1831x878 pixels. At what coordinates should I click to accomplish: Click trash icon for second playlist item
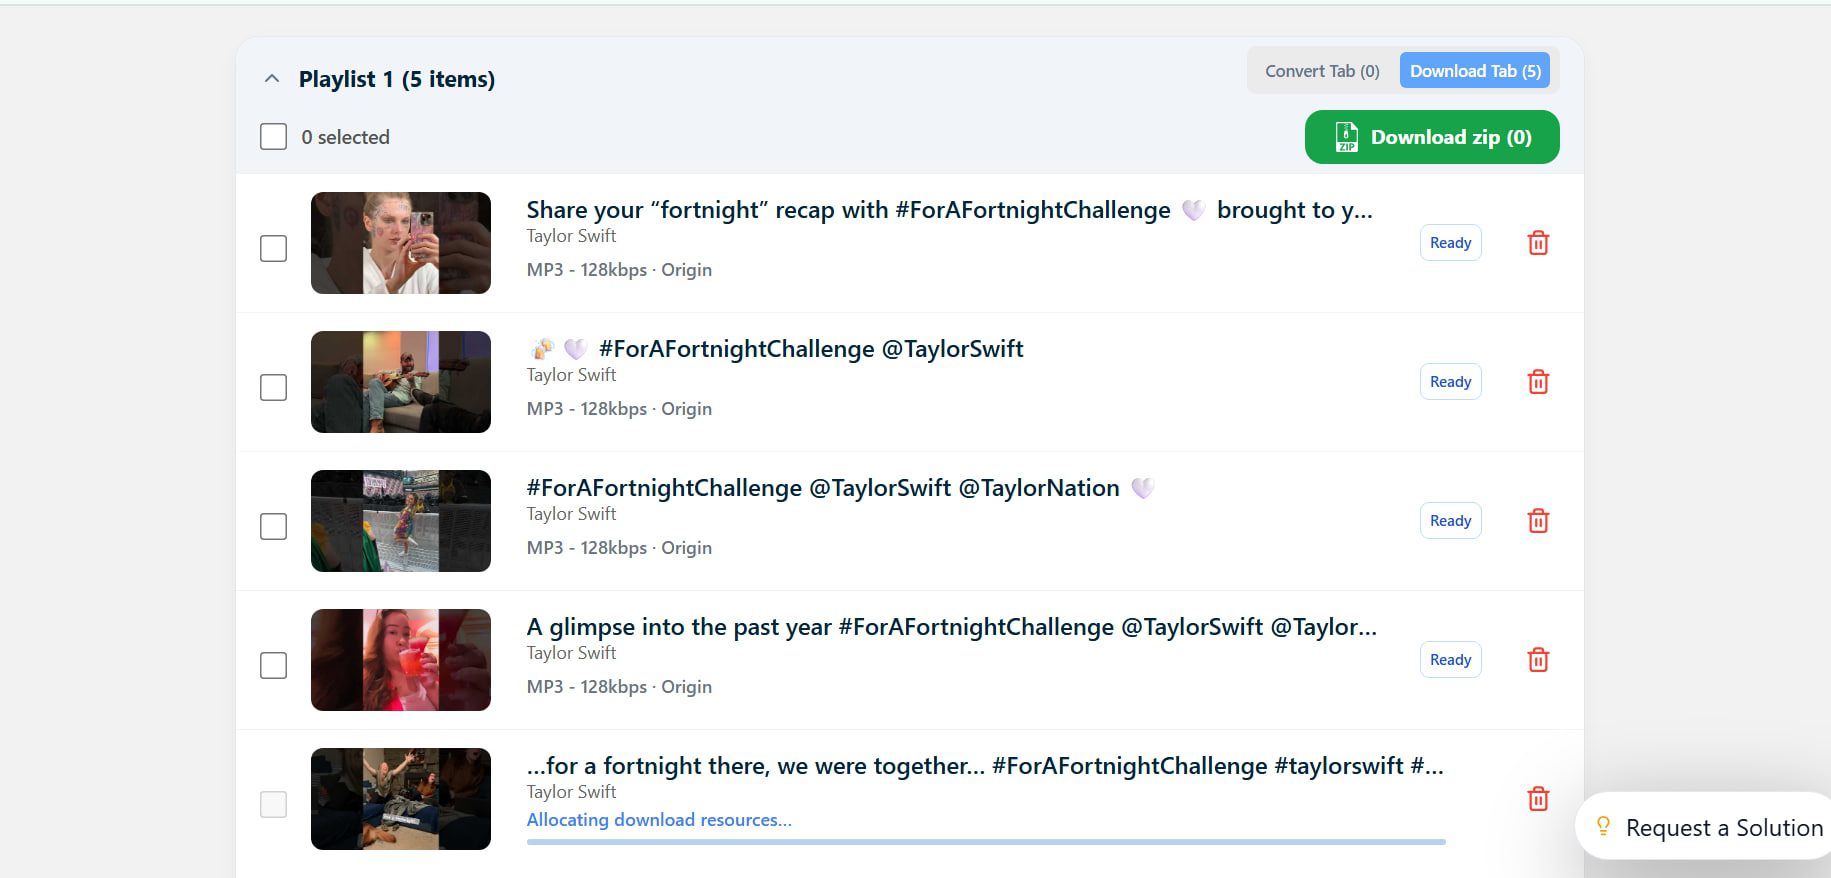1538,382
